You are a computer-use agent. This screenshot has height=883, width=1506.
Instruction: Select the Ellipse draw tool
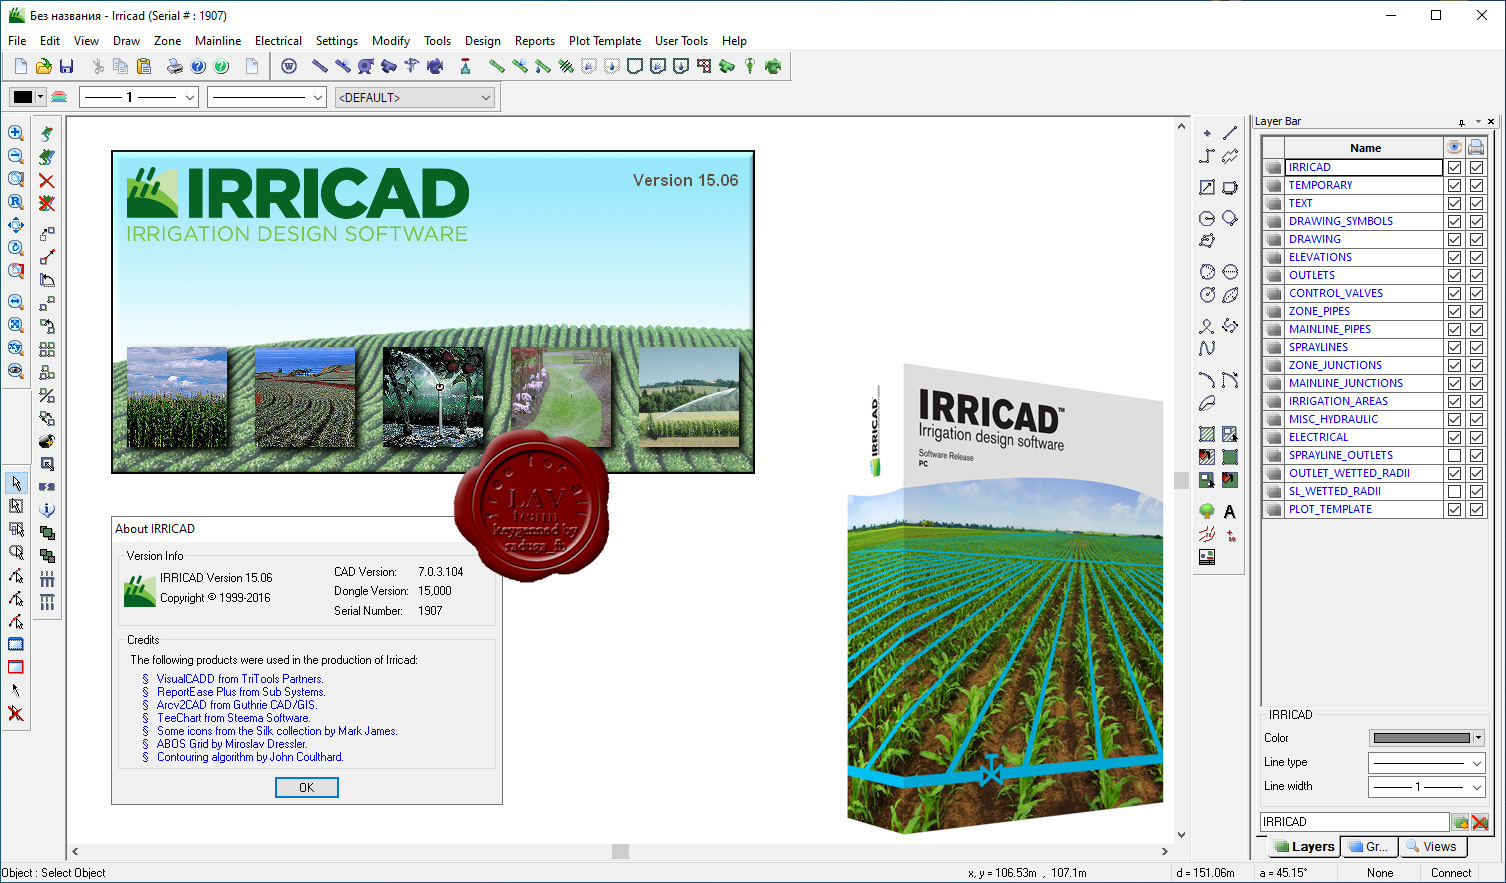coord(1230,295)
